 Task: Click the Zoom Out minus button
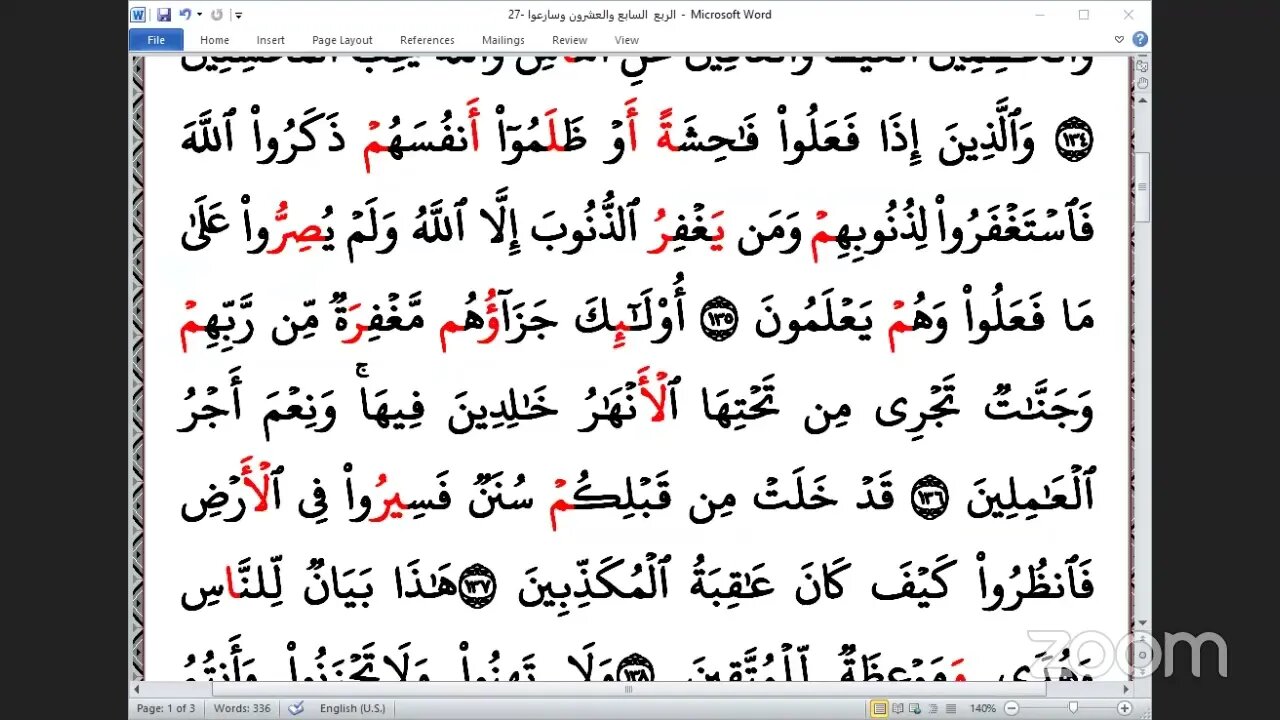1011,708
